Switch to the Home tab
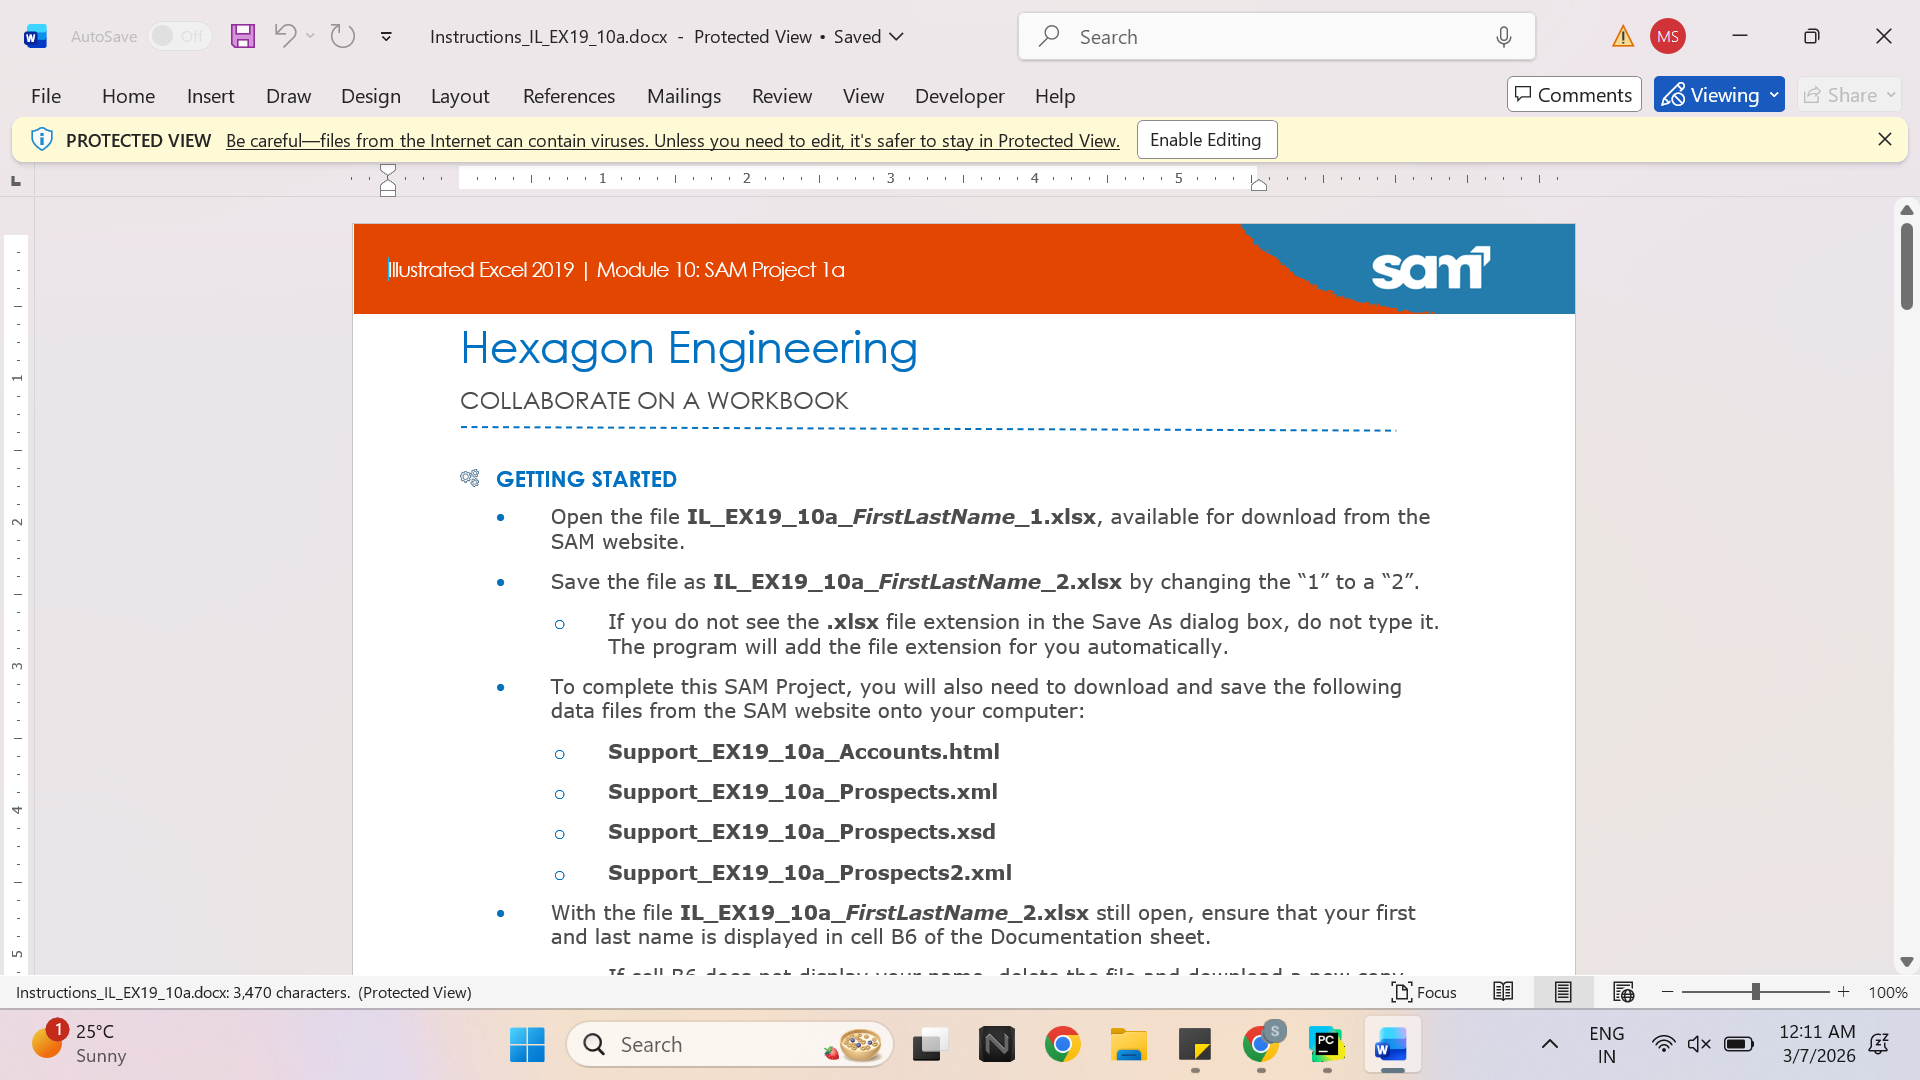The image size is (1920, 1080). (128, 96)
